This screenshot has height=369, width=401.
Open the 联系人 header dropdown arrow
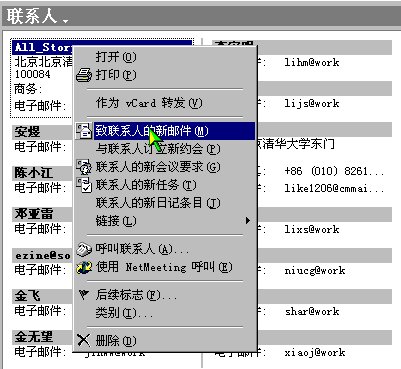point(65,21)
